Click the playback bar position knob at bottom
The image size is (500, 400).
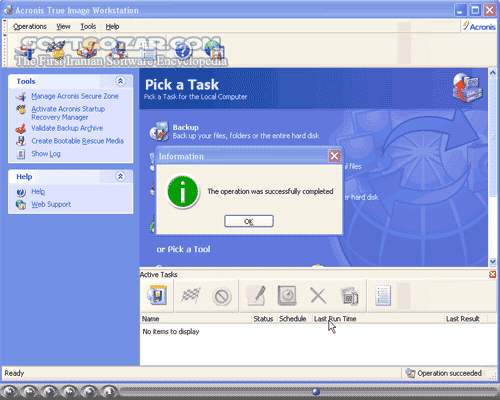pos(316,392)
